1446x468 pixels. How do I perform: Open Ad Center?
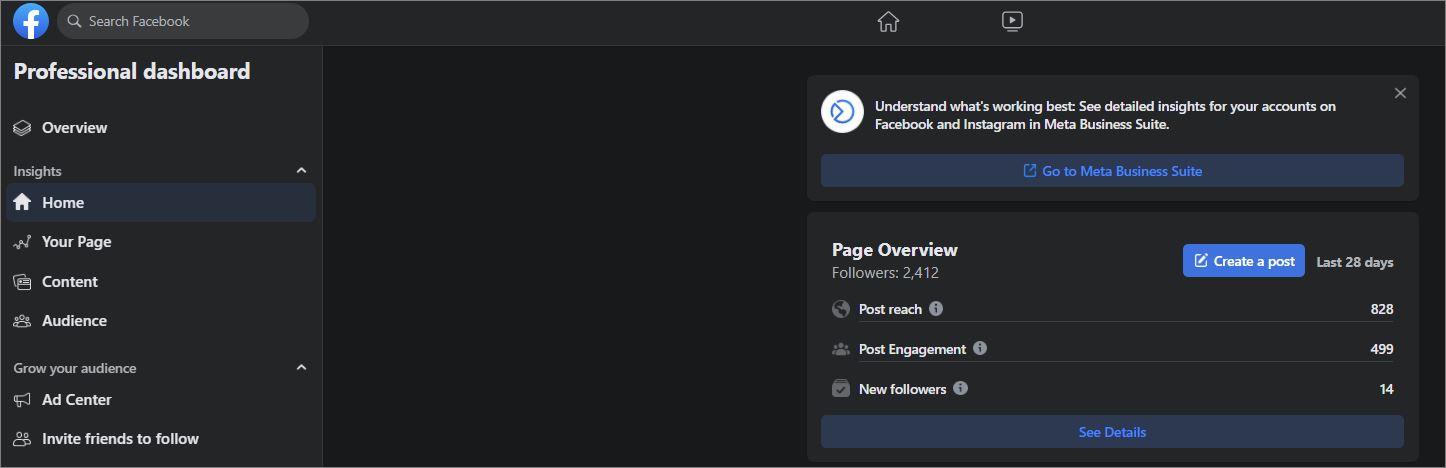[161, 400]
